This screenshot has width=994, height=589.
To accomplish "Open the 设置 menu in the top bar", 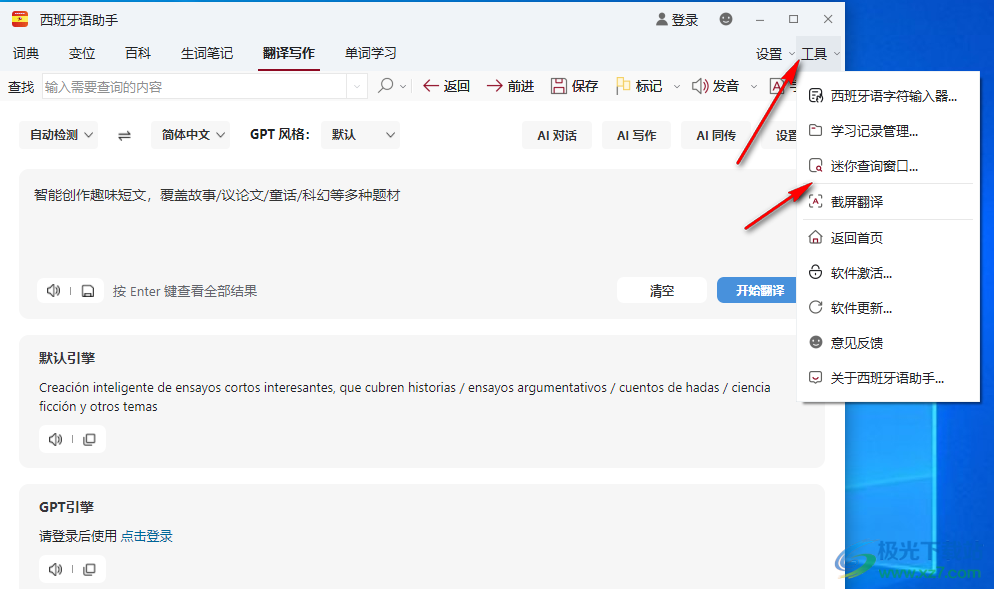I will [x=775, y=54].
